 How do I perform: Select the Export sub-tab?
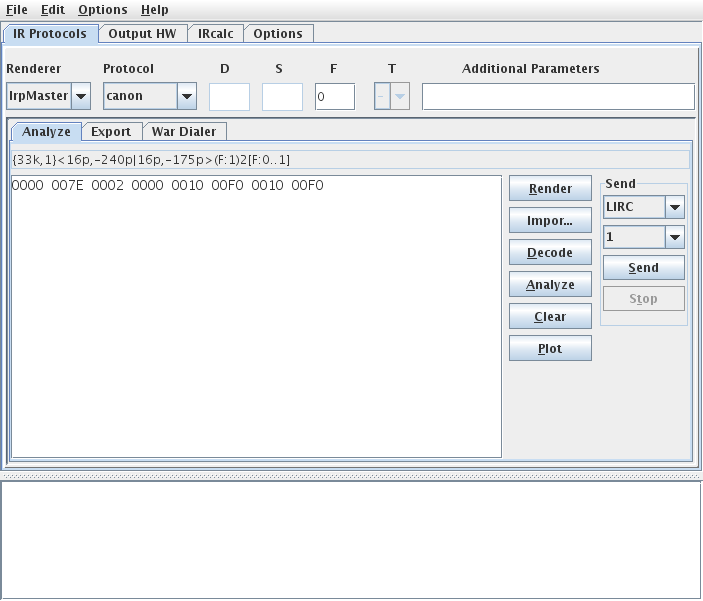tap(111, 131)
